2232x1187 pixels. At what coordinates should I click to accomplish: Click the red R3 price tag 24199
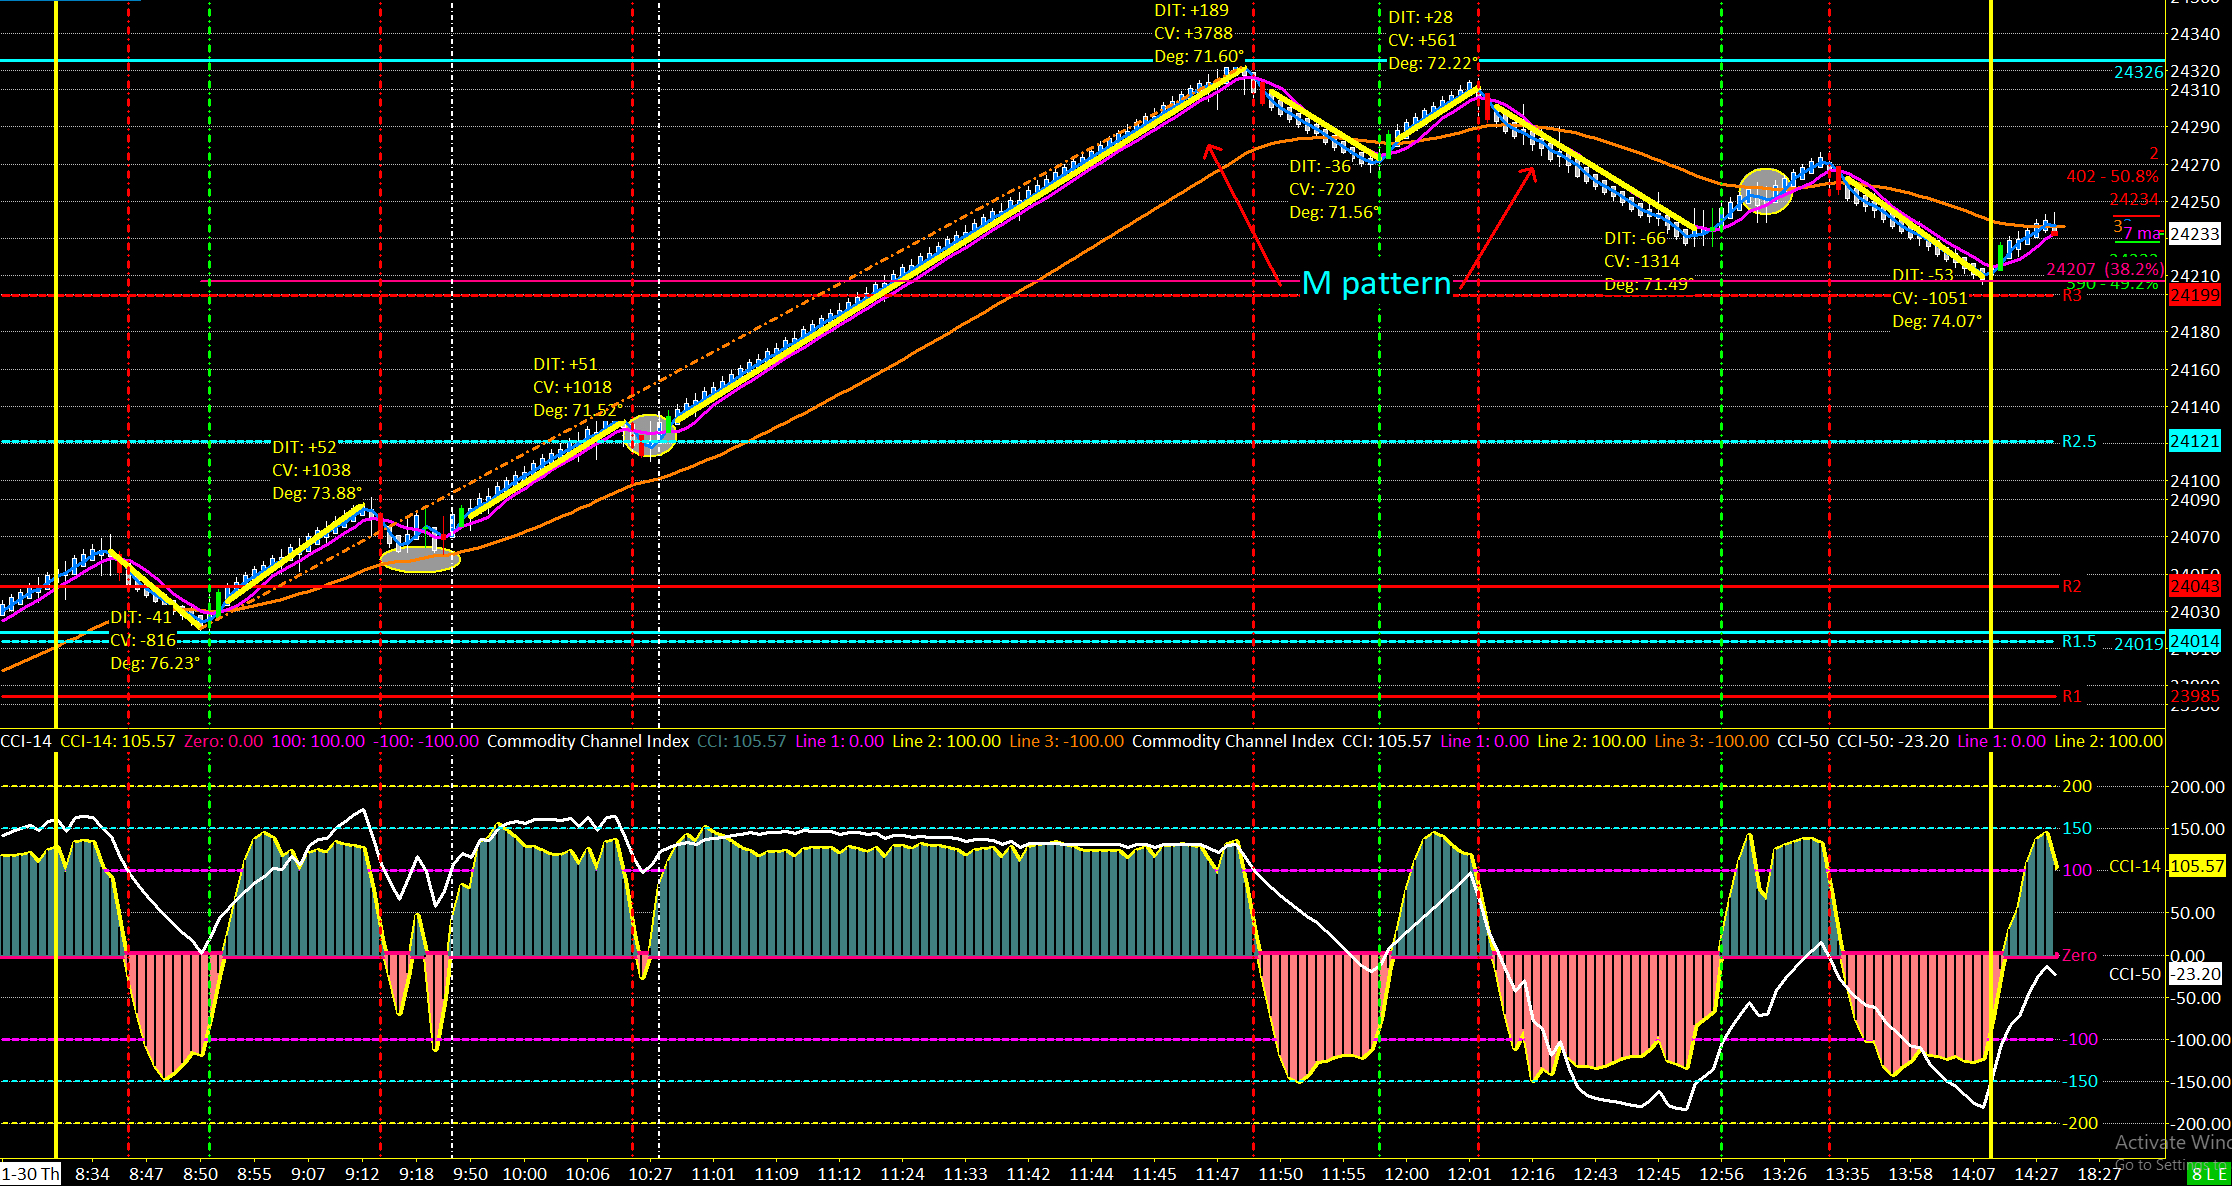[x=2194, y=296]
